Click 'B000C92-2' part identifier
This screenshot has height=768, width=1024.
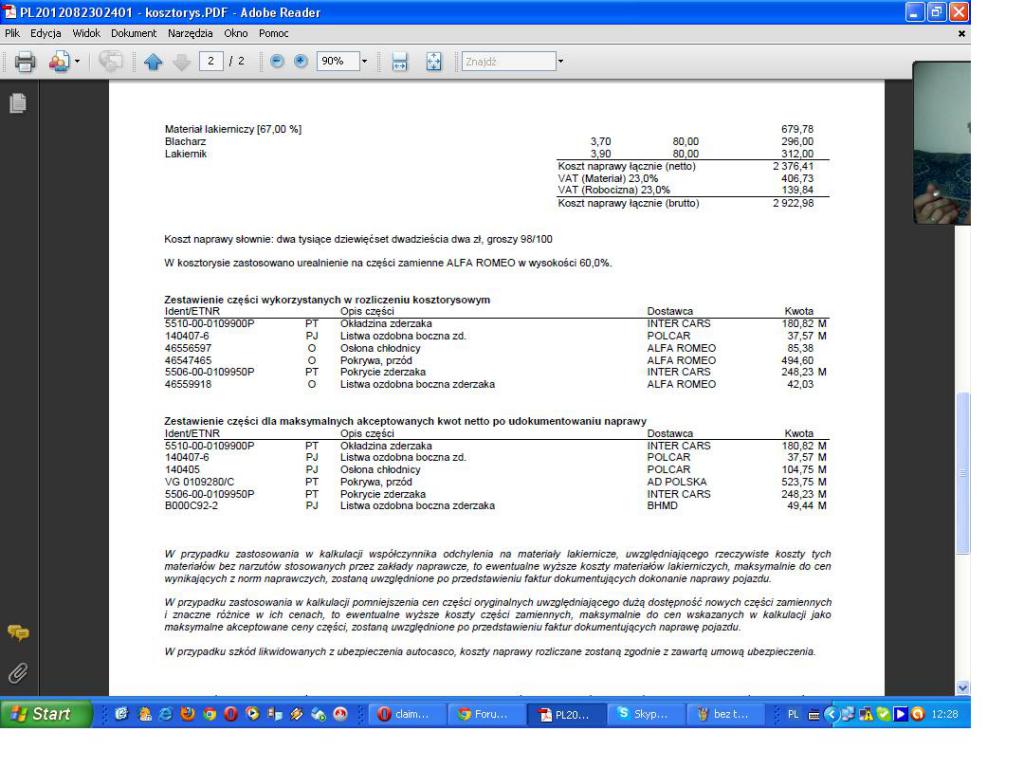pyautogui.click(x=191, y=505)
